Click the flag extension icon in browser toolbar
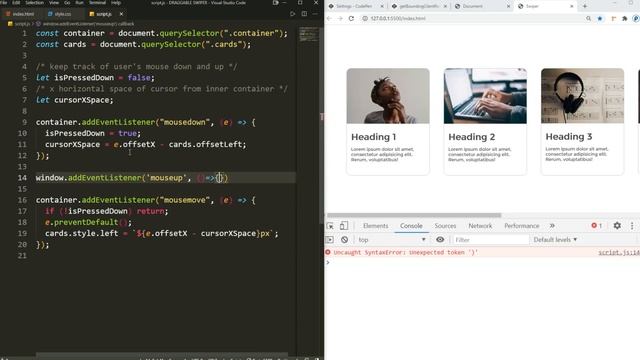The image size is (640, 360). point(613,18)
